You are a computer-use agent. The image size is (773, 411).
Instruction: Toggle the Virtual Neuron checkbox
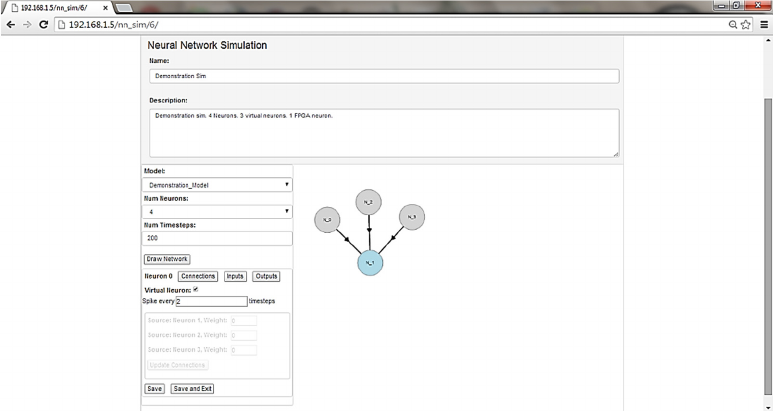pyautogui.click(x=196, y=290)
